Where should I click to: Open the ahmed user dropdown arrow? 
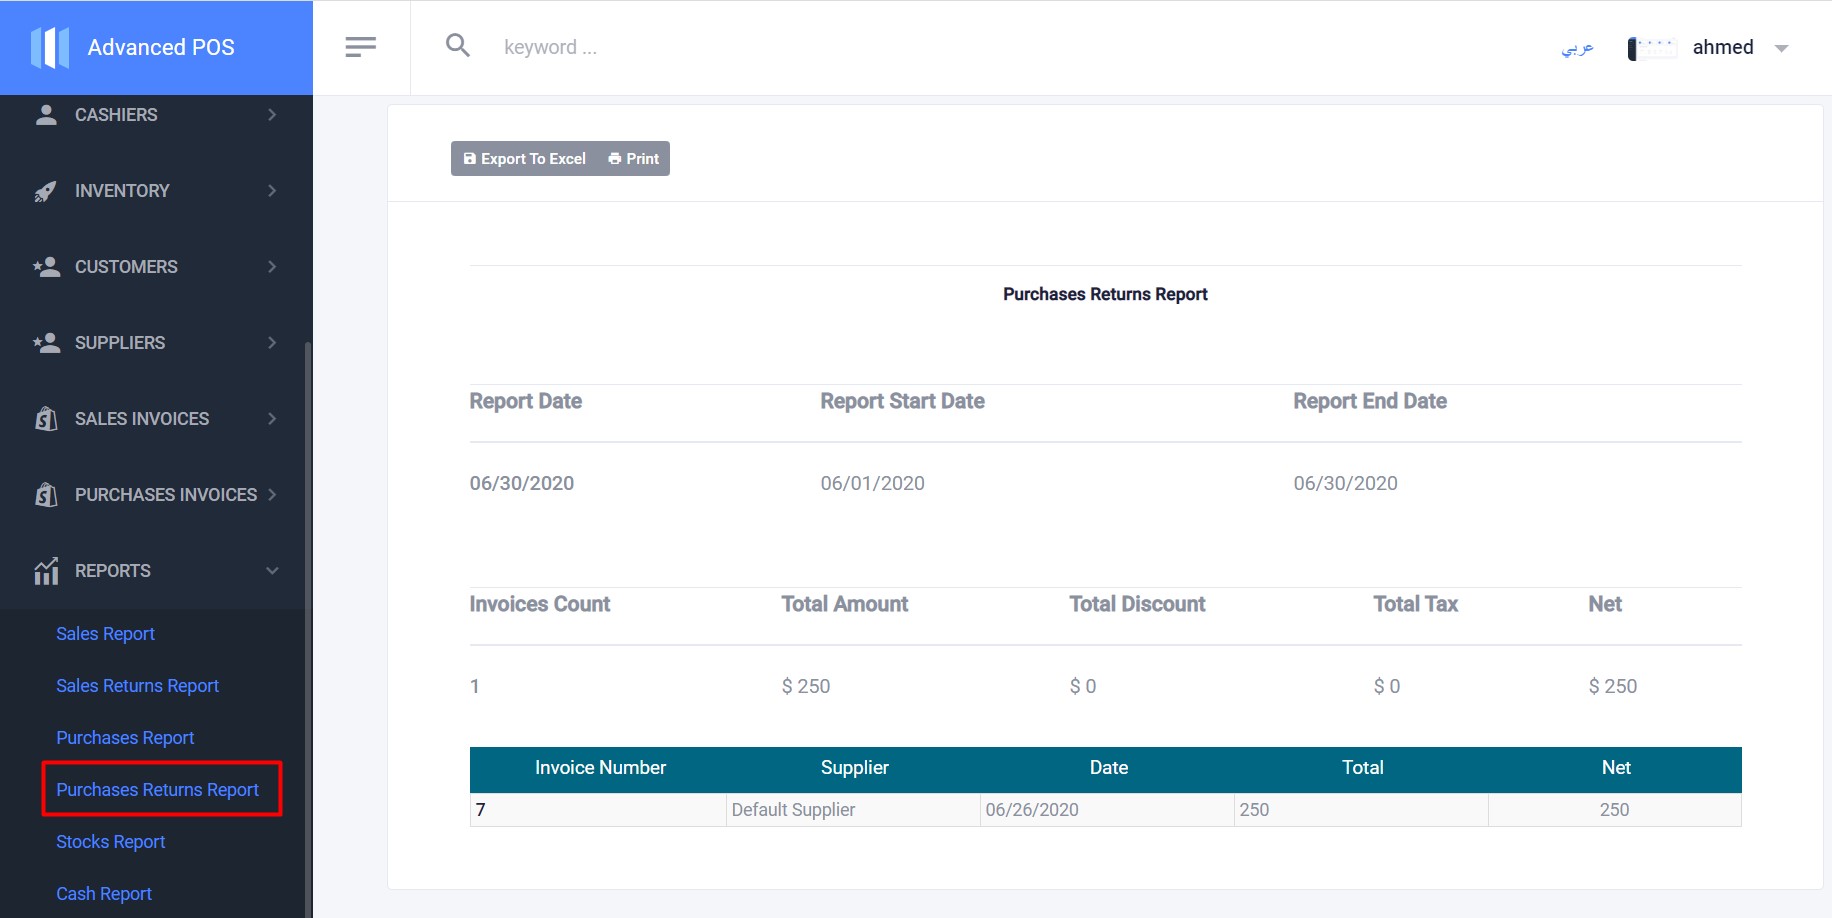1781,48
